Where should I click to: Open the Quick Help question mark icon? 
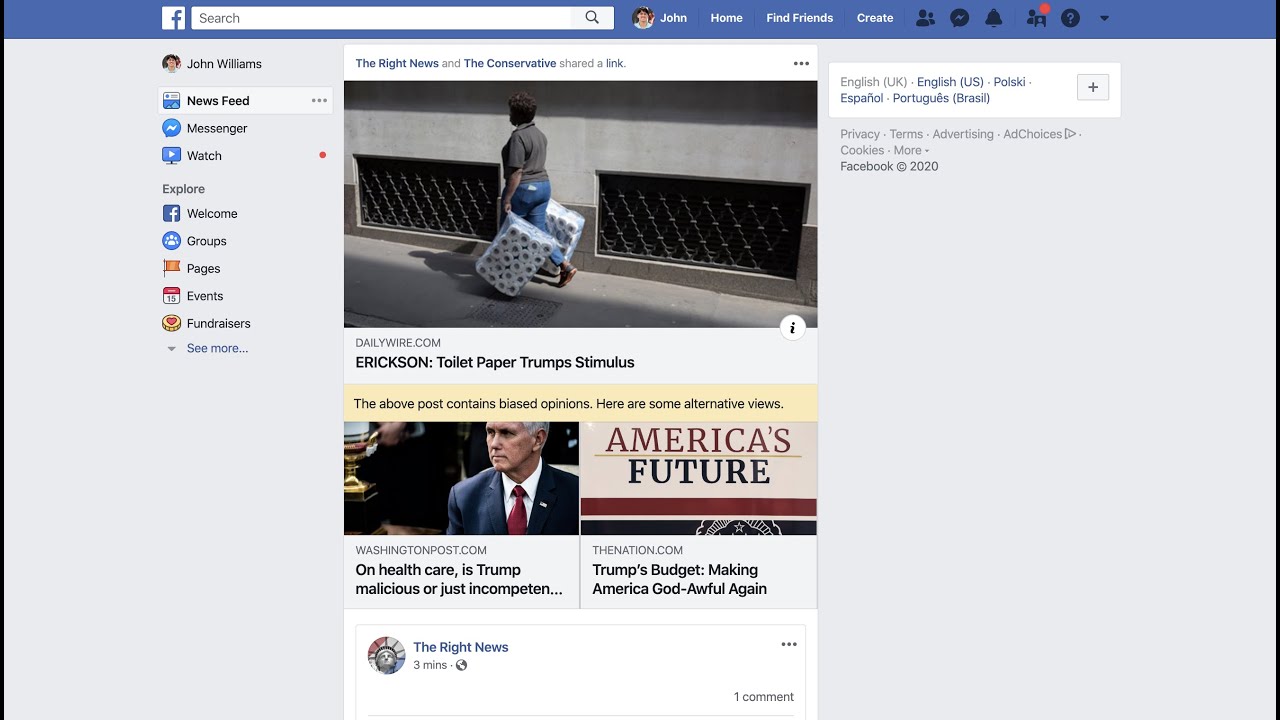[x=1070, y=18]
